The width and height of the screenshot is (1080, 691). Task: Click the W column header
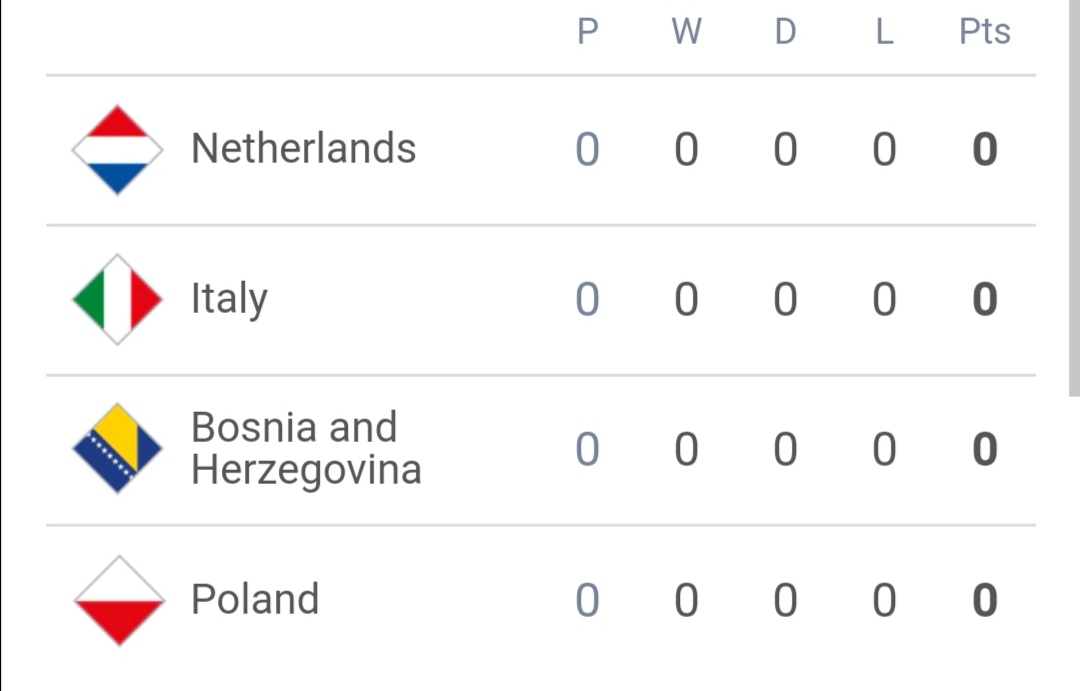687,32
